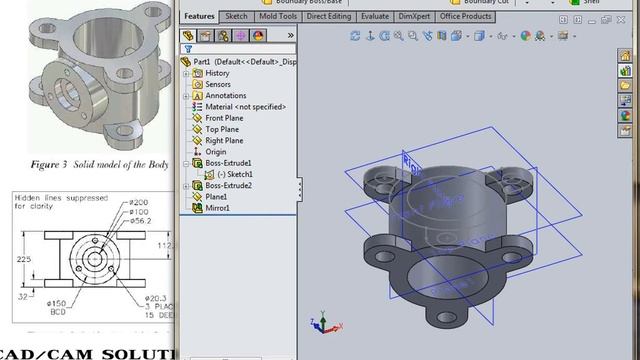Switch to the Features tab
This screenshot has width=640, height=360.
pyautogui.click(x=199, y=16)
